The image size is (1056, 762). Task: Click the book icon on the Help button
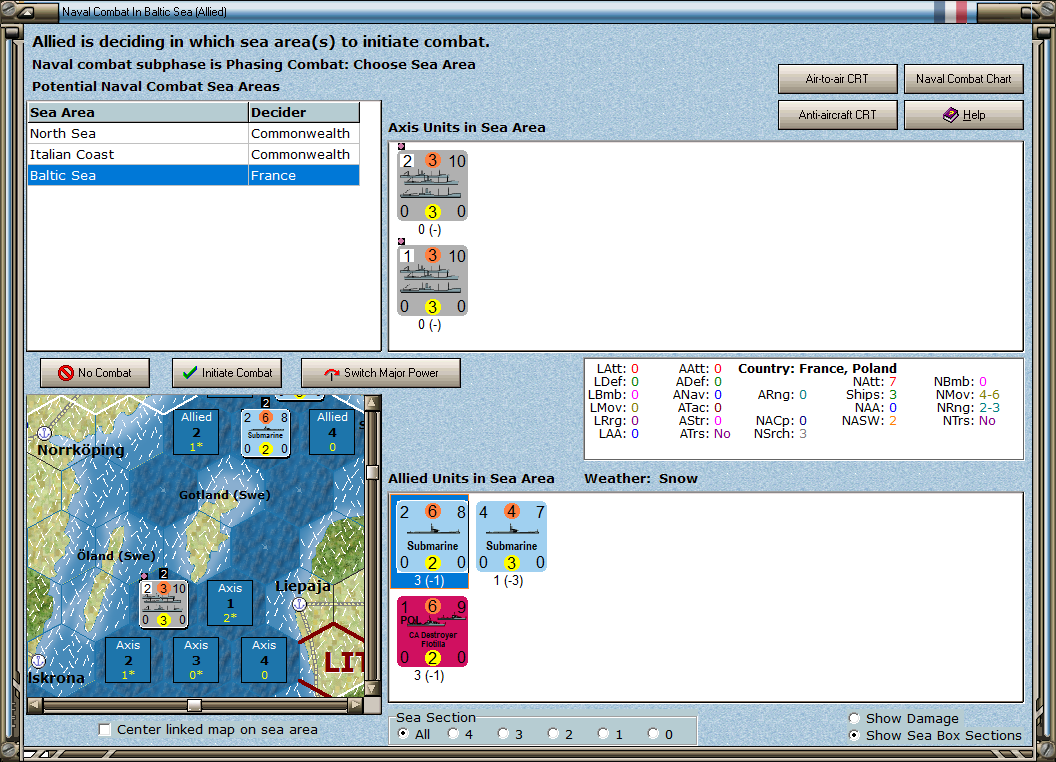click(948, 114)
